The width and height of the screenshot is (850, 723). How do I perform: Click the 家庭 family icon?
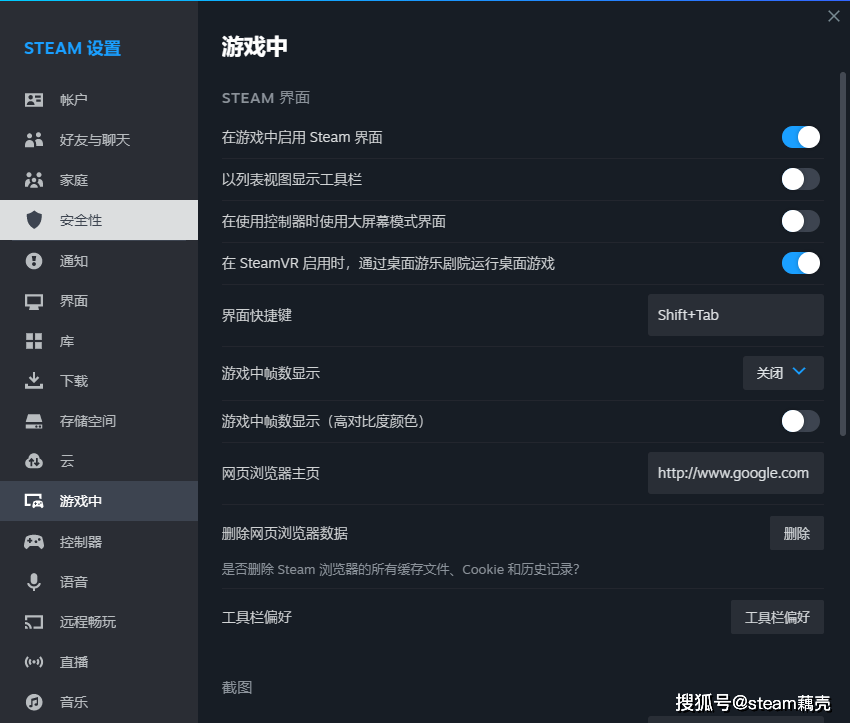point(34,180)
